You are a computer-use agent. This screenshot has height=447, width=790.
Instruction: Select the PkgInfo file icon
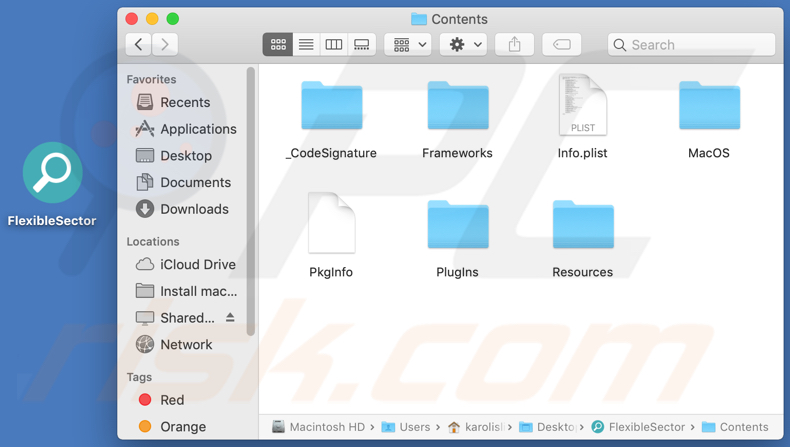pyautogui.click(x=332, y=223)
